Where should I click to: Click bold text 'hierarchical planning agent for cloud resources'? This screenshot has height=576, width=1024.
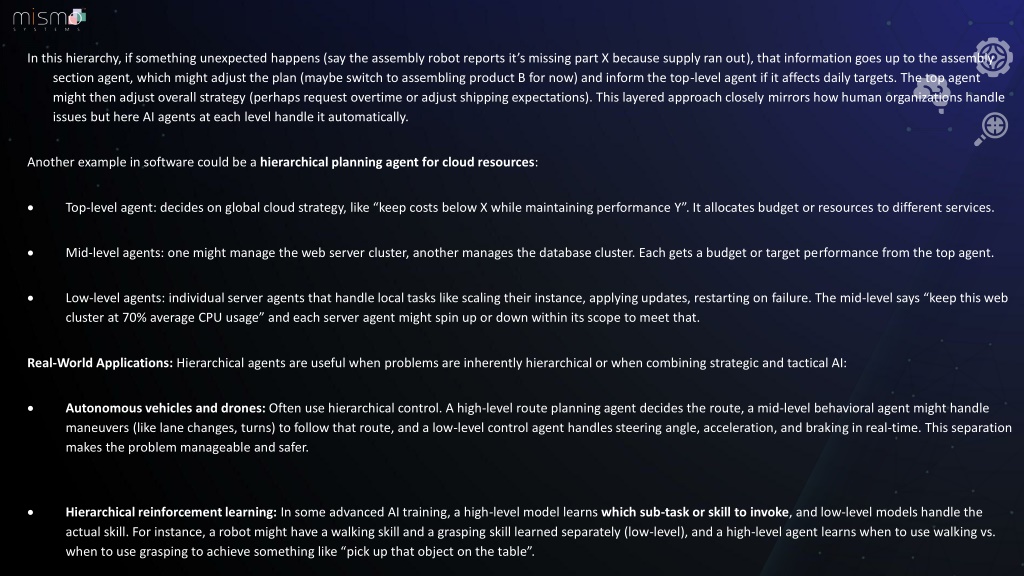click(397, 162)
